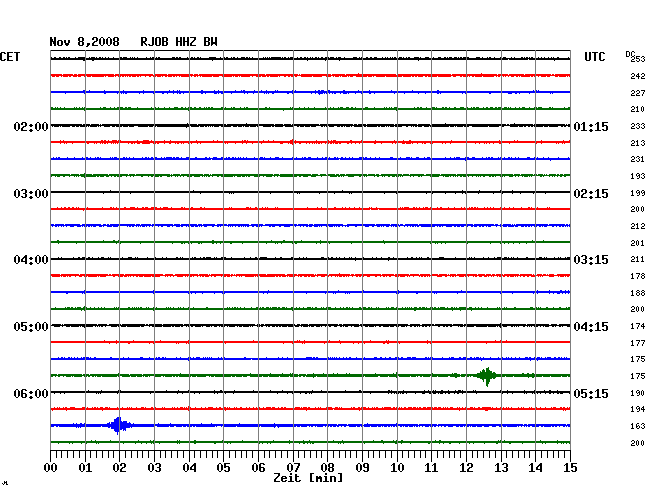This screenshot has height=494, width=650.
Task: Click the minute axis label "03"
Action: [154, 468]
